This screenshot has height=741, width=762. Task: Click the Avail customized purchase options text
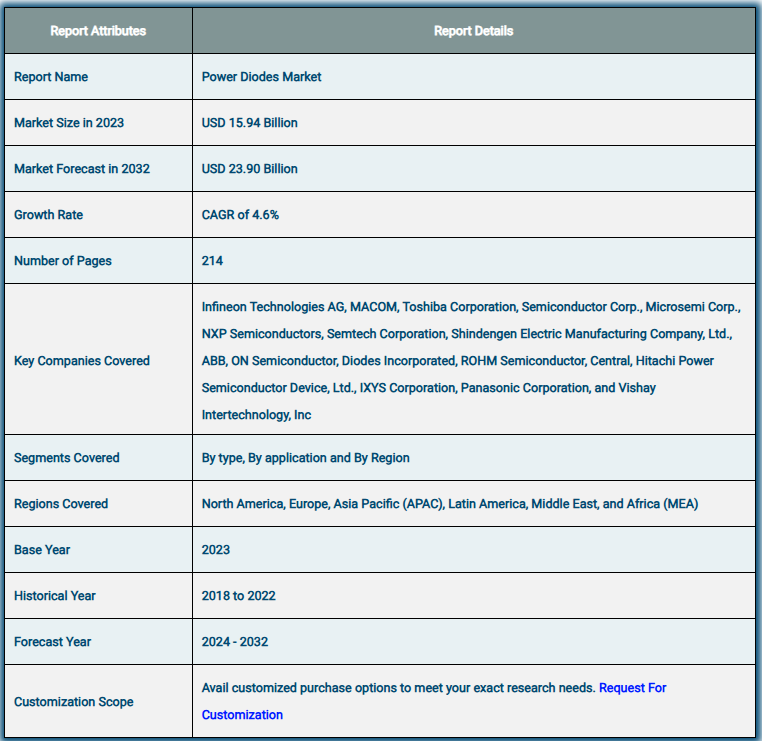click(398, 688)
